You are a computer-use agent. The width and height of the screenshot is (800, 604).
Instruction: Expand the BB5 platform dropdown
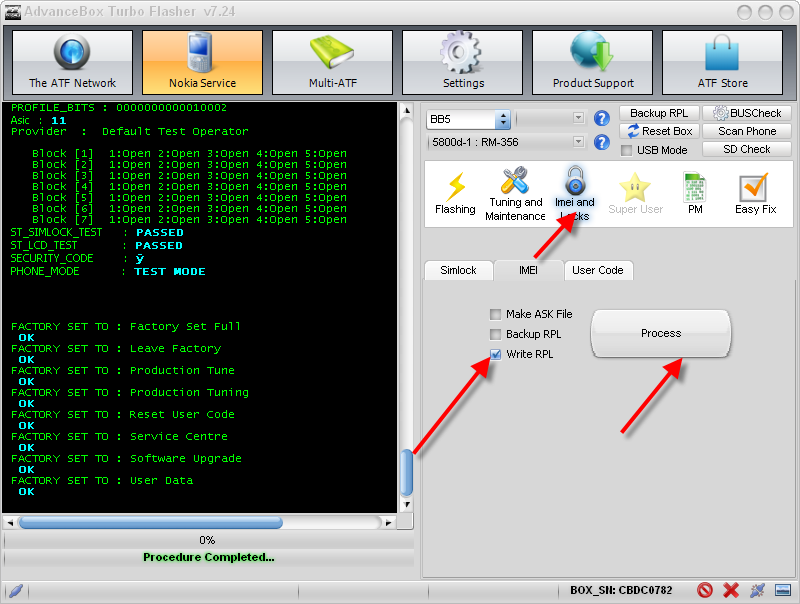(503, 119)
